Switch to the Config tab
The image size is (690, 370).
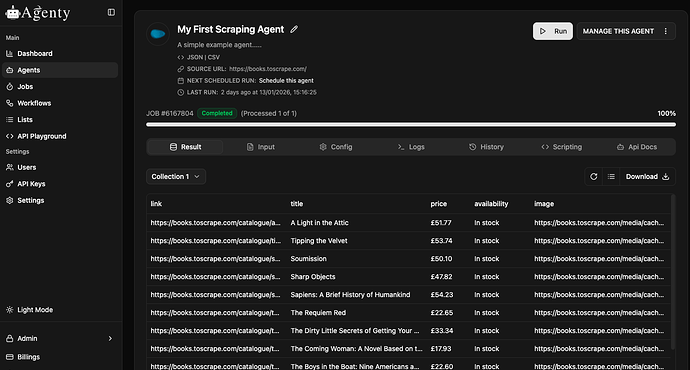point(336,147)
